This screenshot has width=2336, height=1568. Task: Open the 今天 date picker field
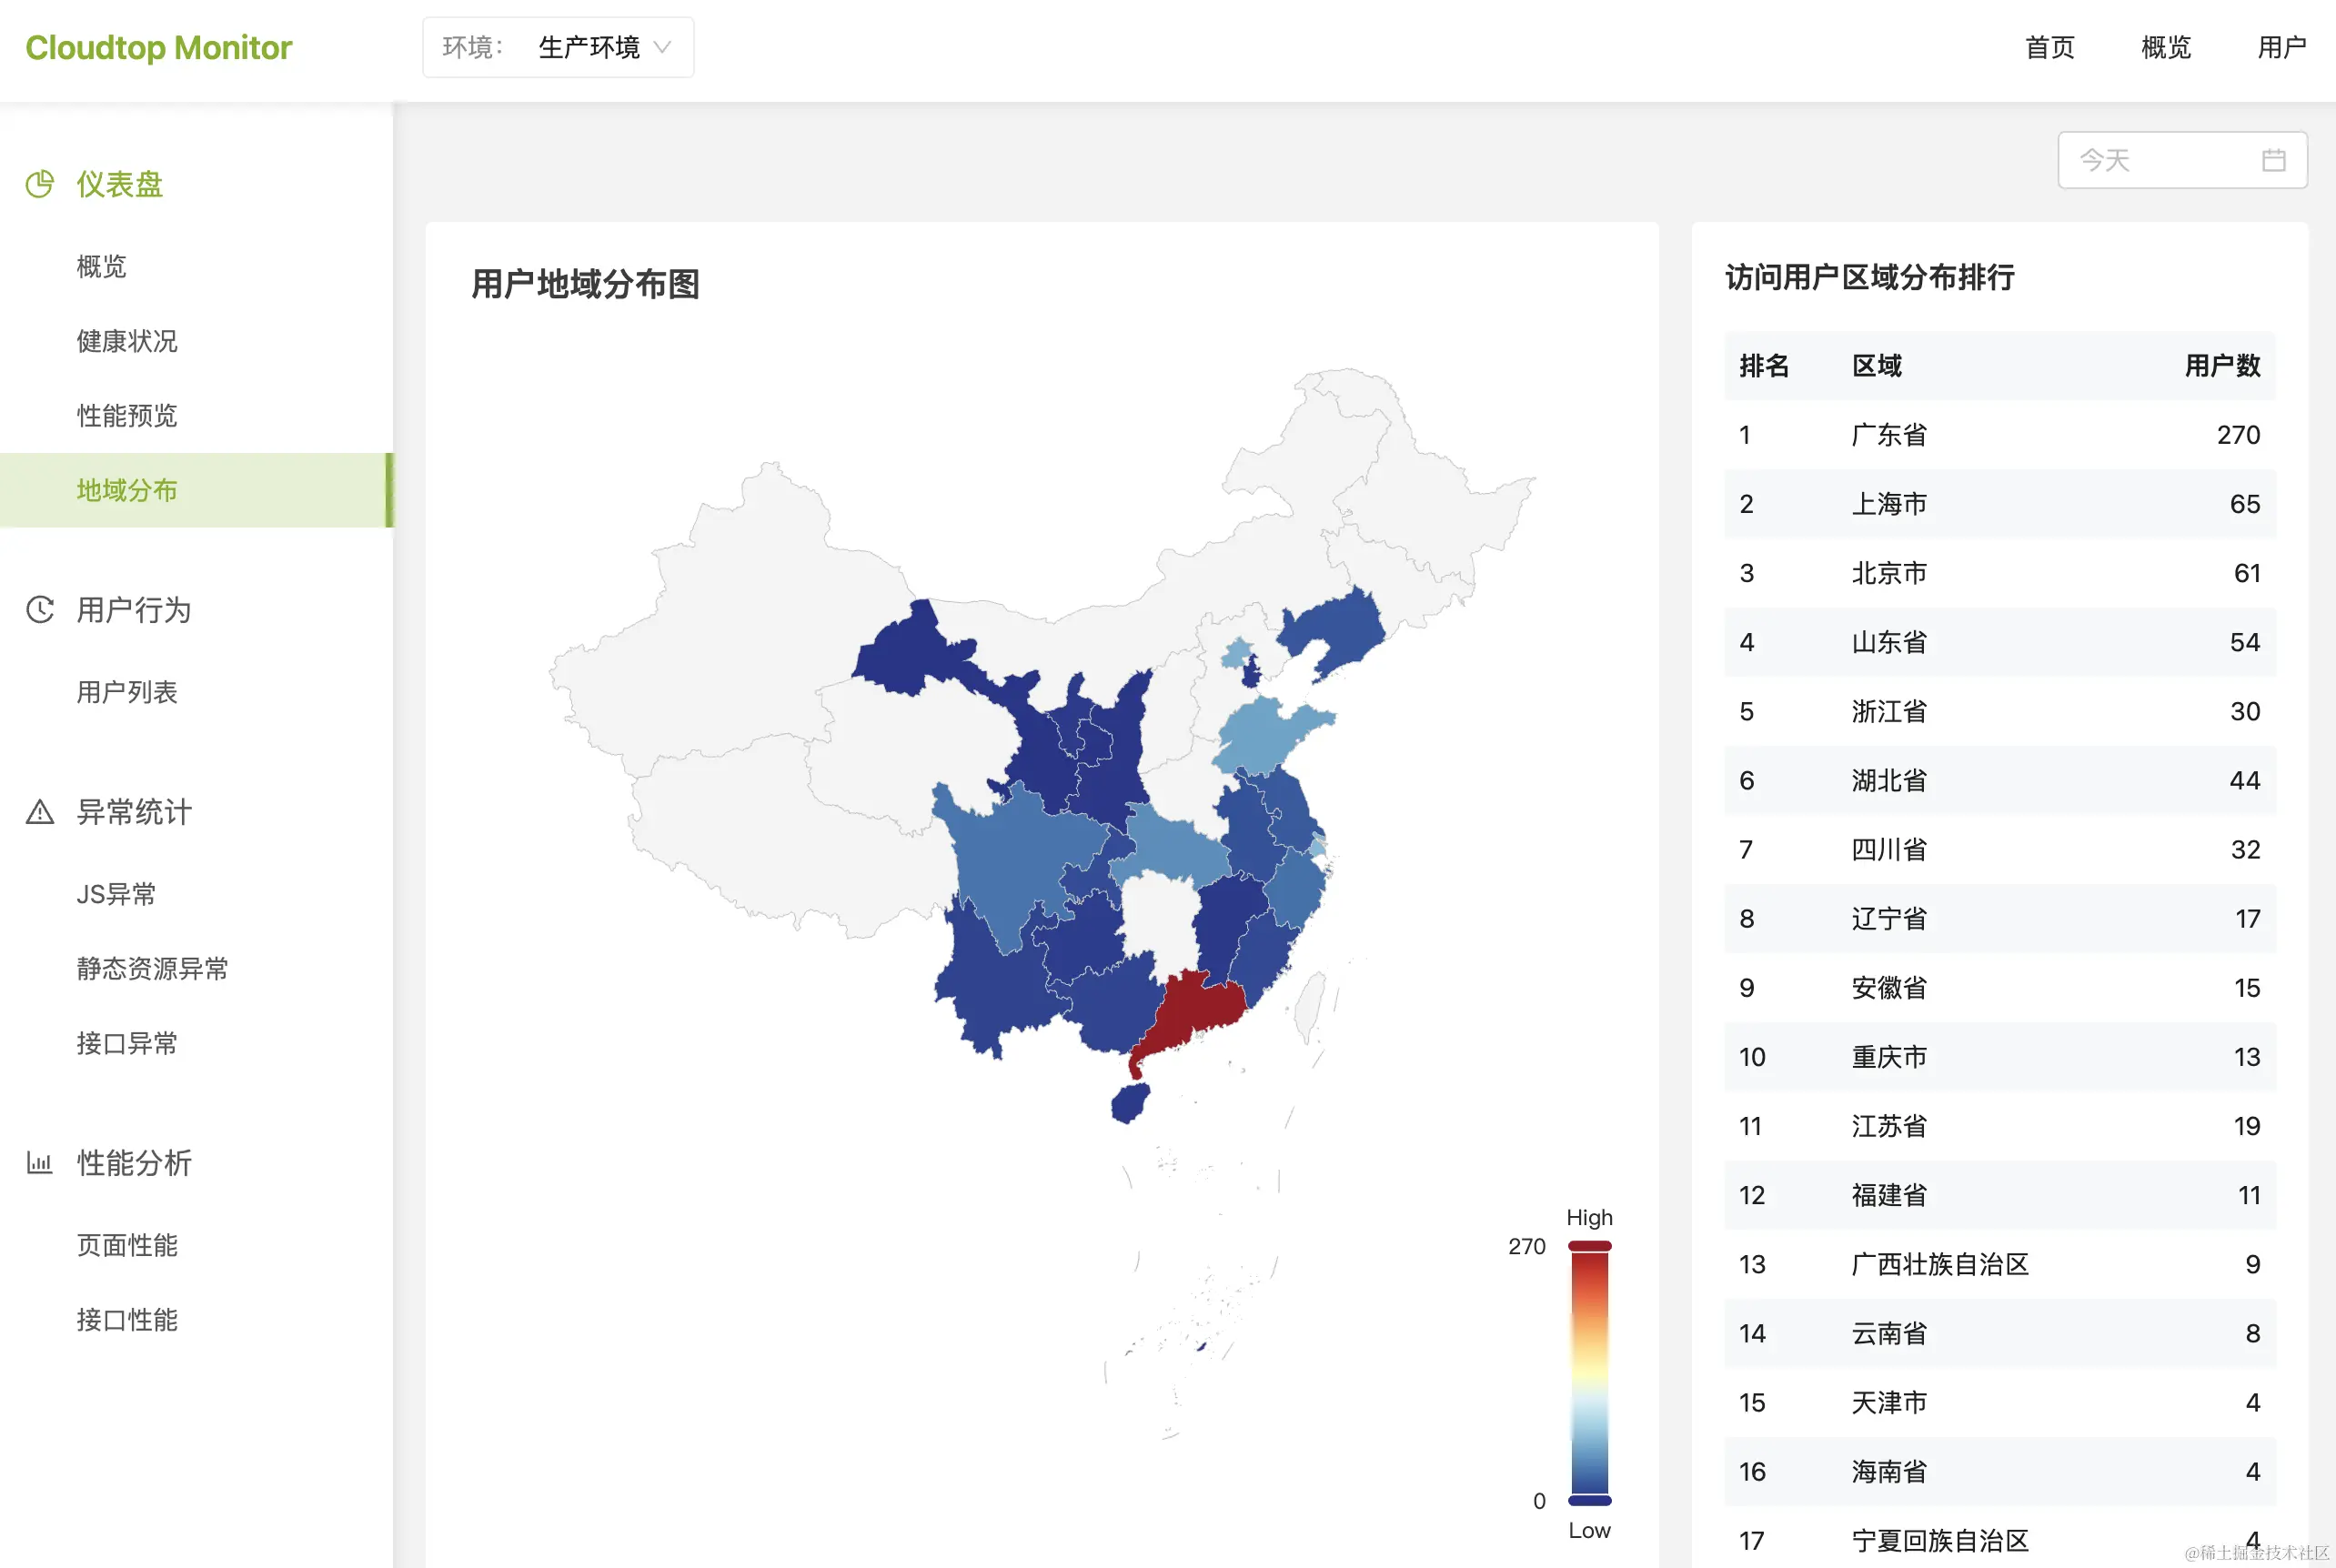tap(2182, 160)
